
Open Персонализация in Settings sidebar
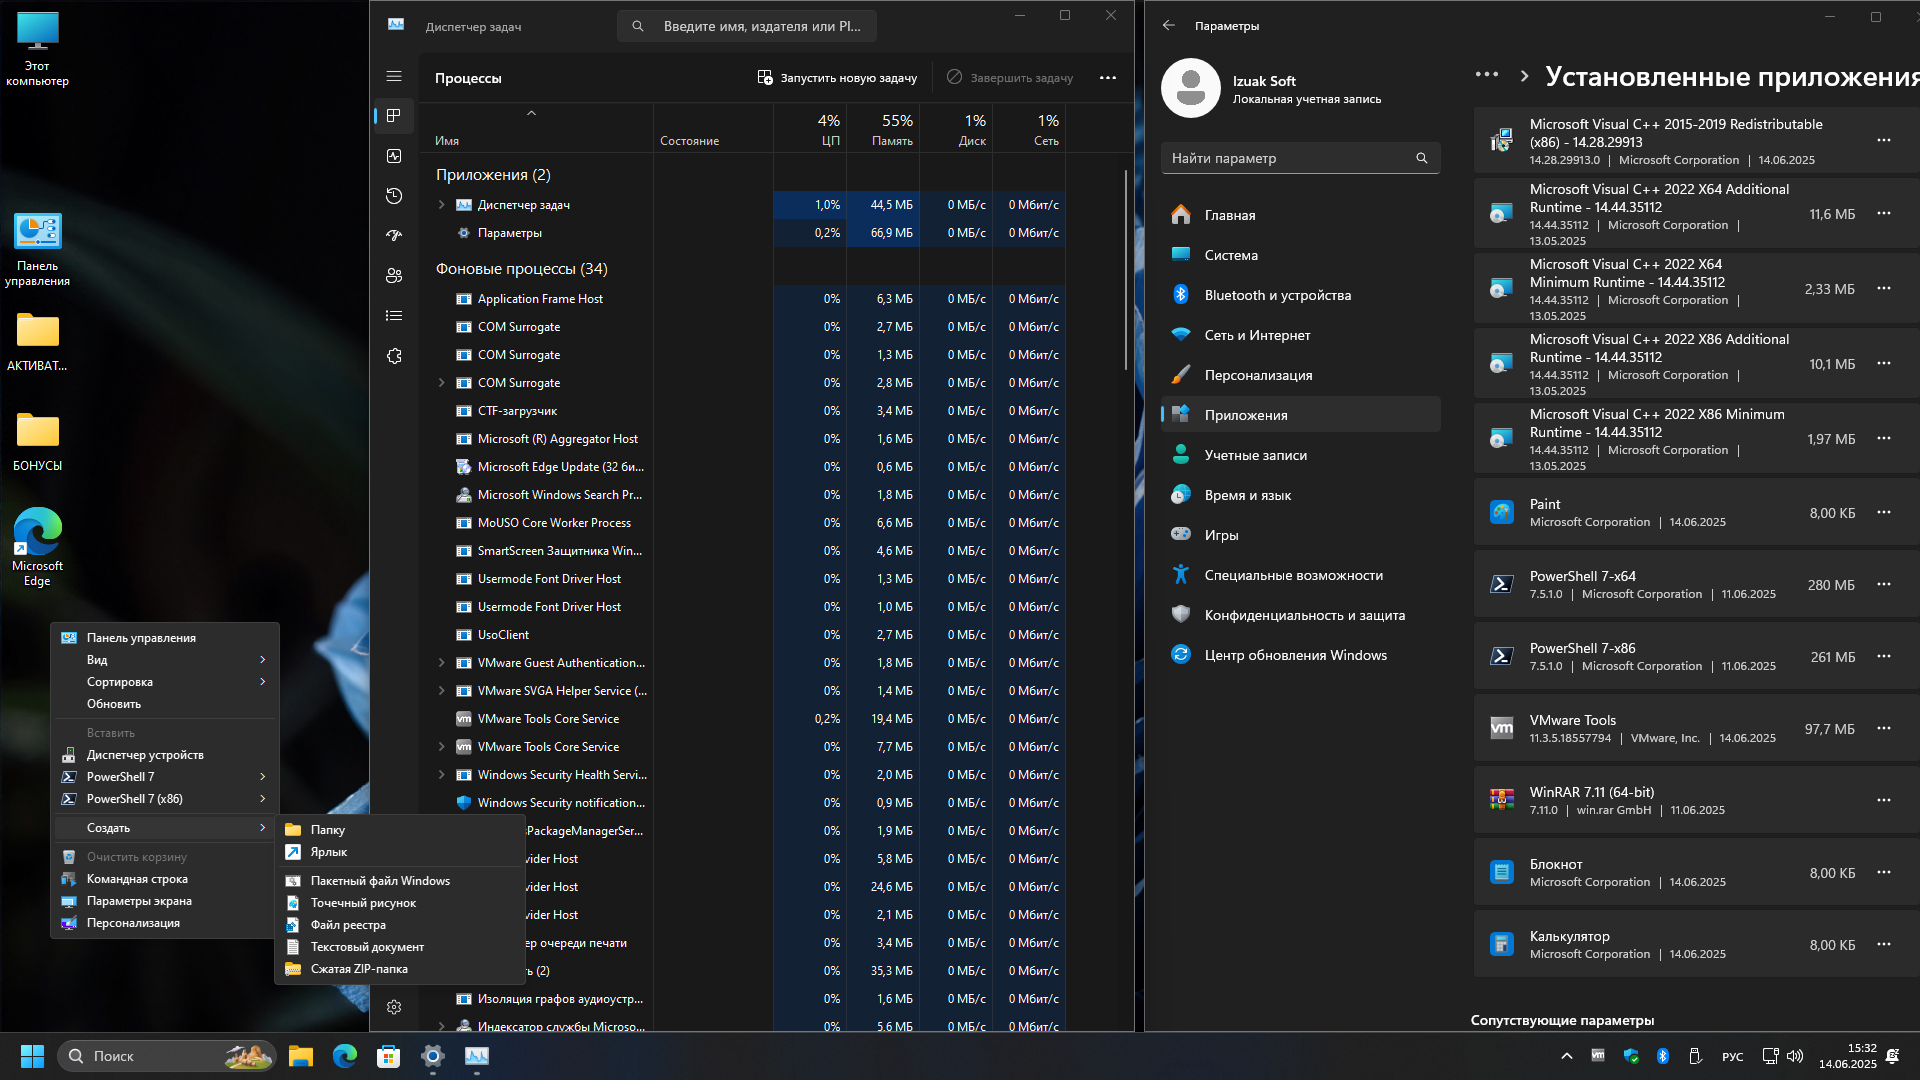point(1300,375)
